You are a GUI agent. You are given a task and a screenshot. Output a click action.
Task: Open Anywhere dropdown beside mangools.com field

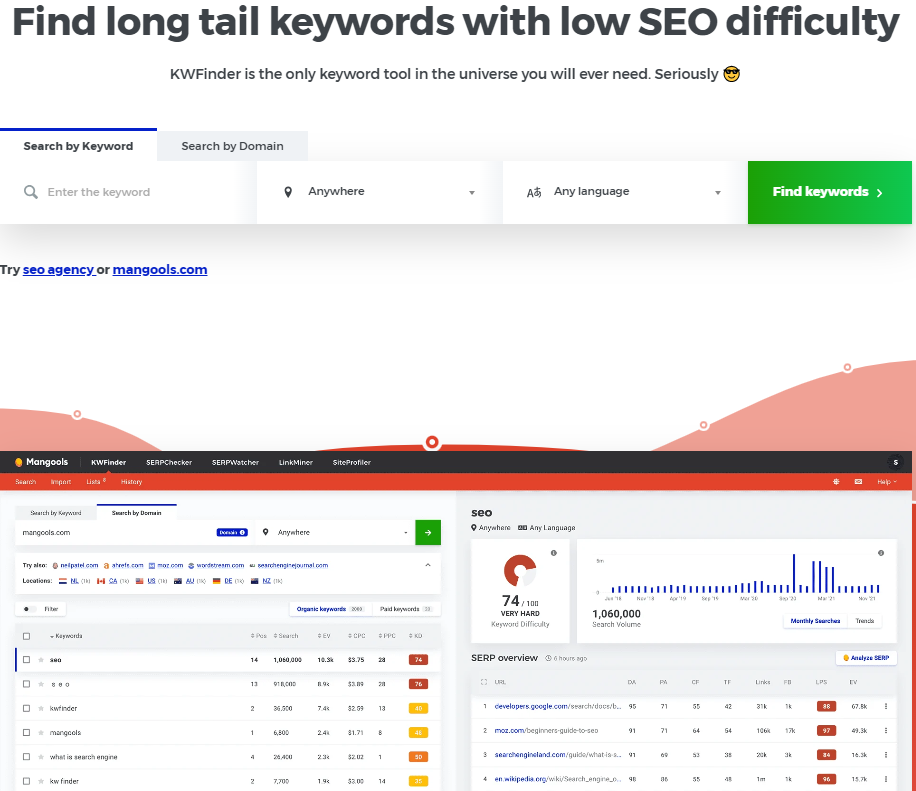tap(335, 532)
